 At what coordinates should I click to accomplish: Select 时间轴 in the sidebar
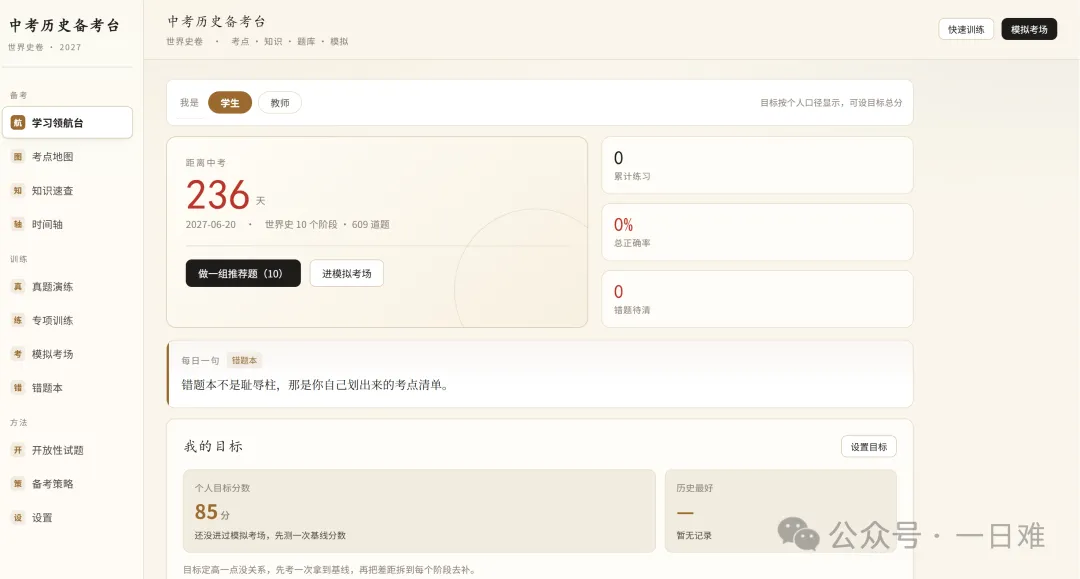click(x=68, y=224)
